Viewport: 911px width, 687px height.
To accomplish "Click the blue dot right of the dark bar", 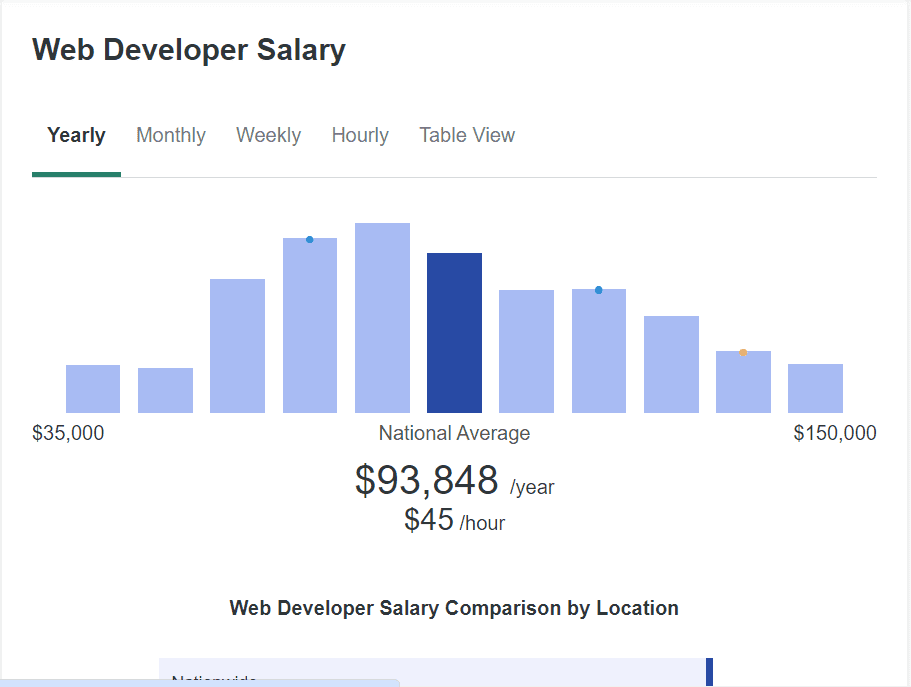I will 599,290.
